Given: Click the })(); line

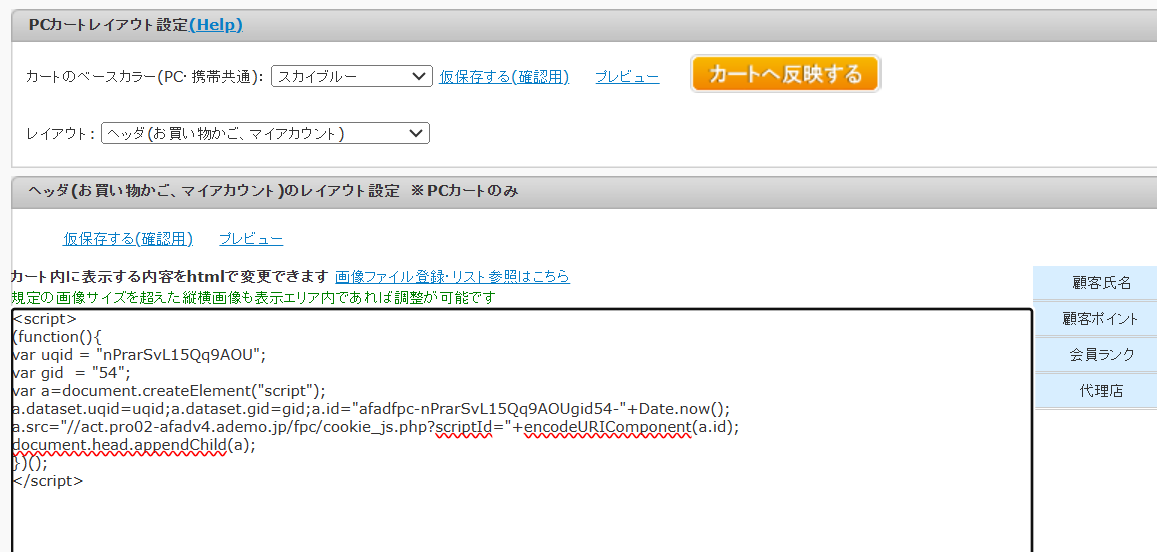Looking at the screenshot, I should point(30,463).
